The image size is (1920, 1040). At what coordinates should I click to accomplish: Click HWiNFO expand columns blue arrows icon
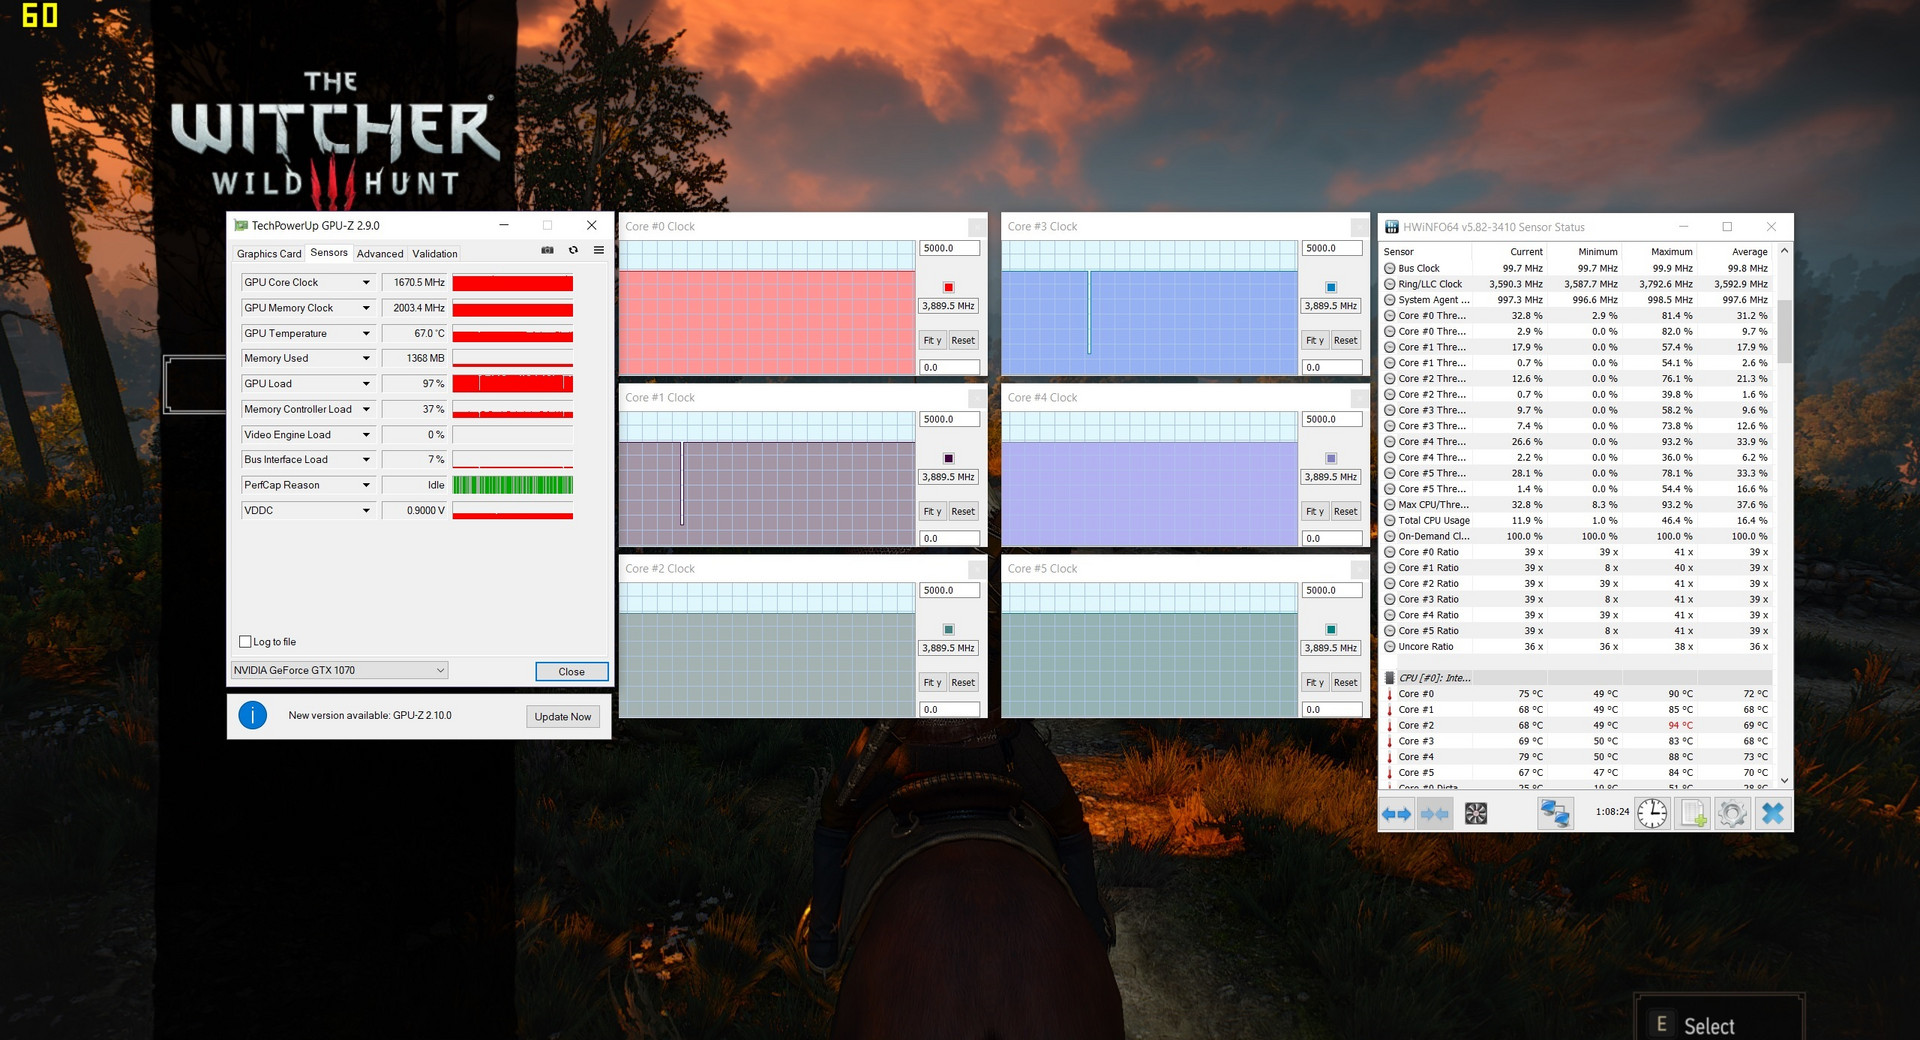1396,814
